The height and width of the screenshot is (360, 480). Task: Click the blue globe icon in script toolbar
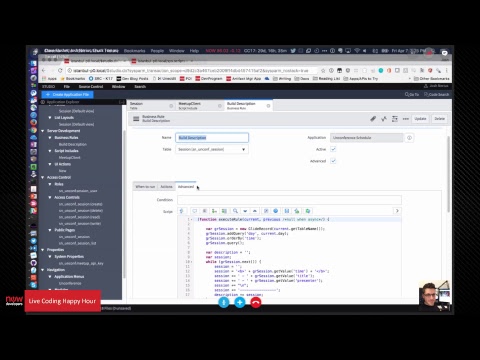(x=276, y=211)
